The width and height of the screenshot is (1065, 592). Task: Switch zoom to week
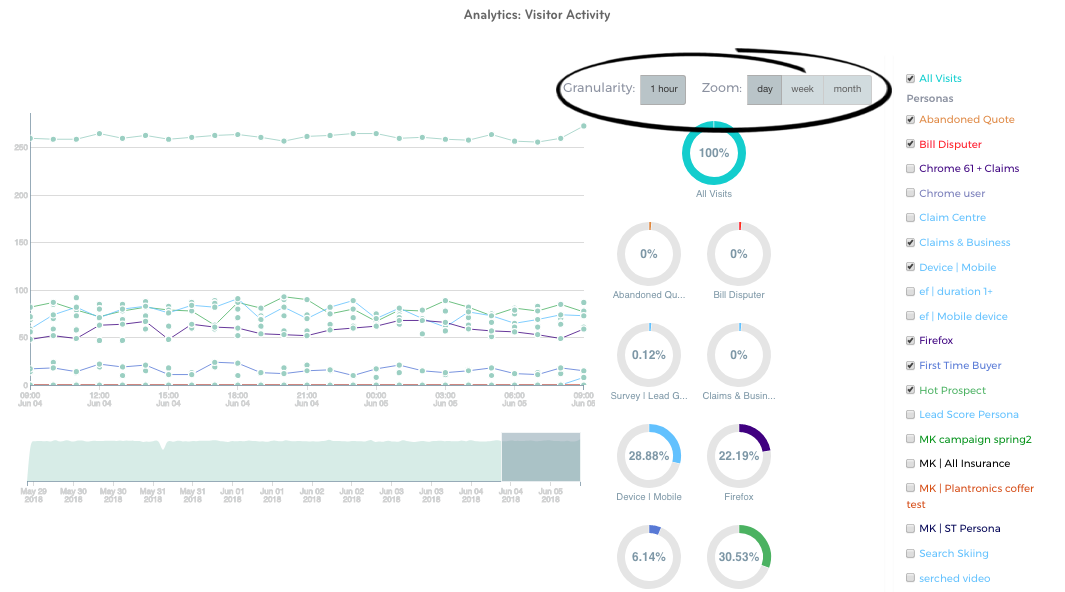pyautogui.click(x=802, y=89)
